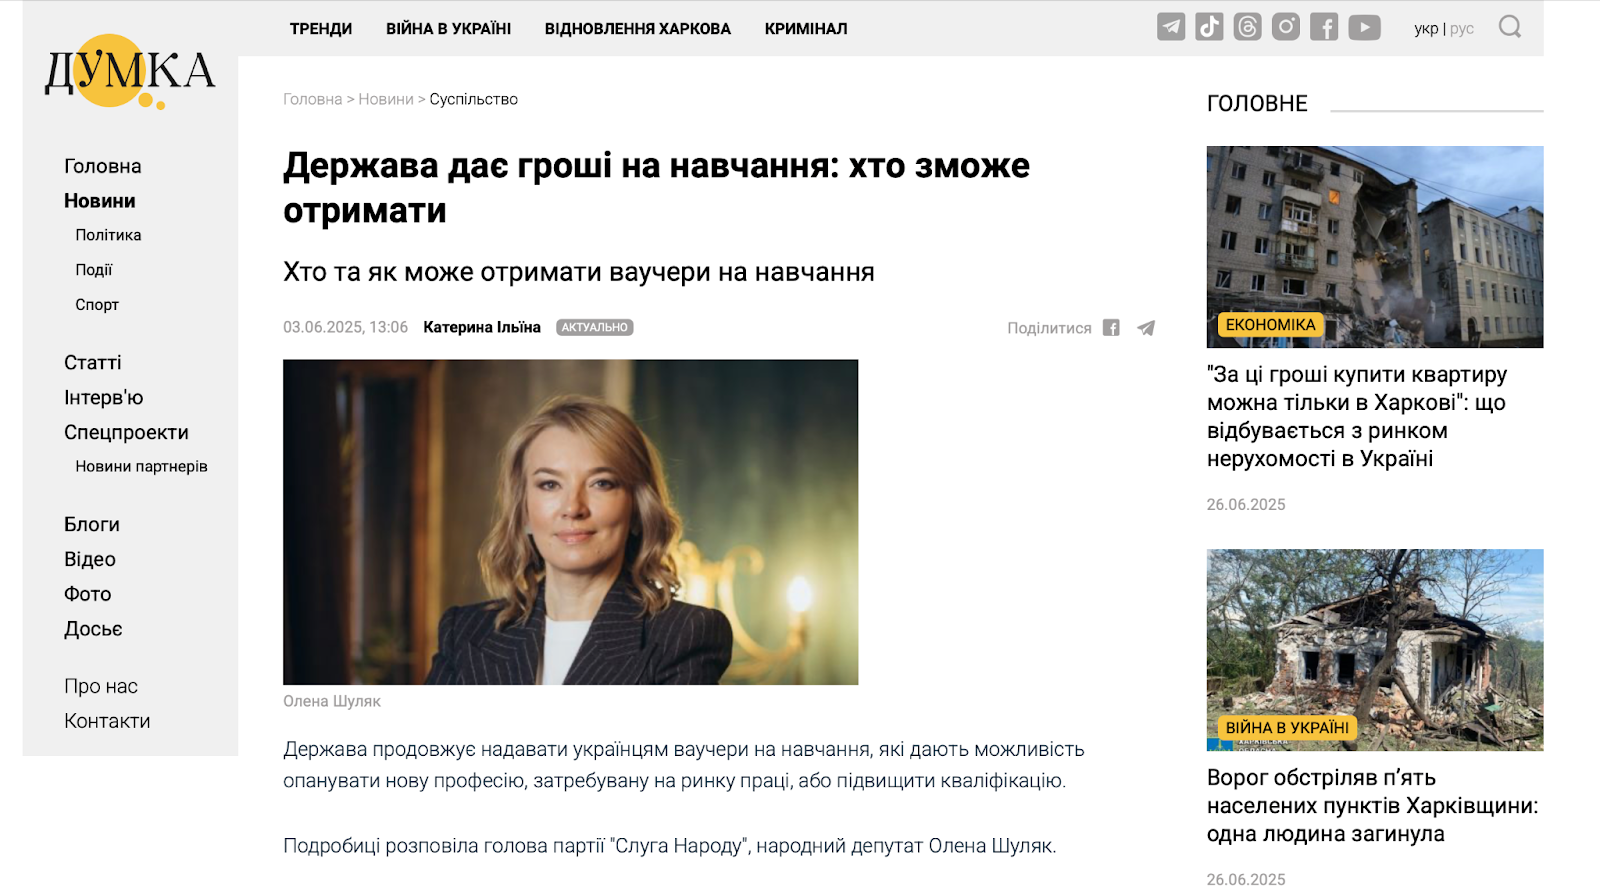1600x895 pixels.
Task: Click the Новини breadcrumb link
Action: [x=386, y=99]
